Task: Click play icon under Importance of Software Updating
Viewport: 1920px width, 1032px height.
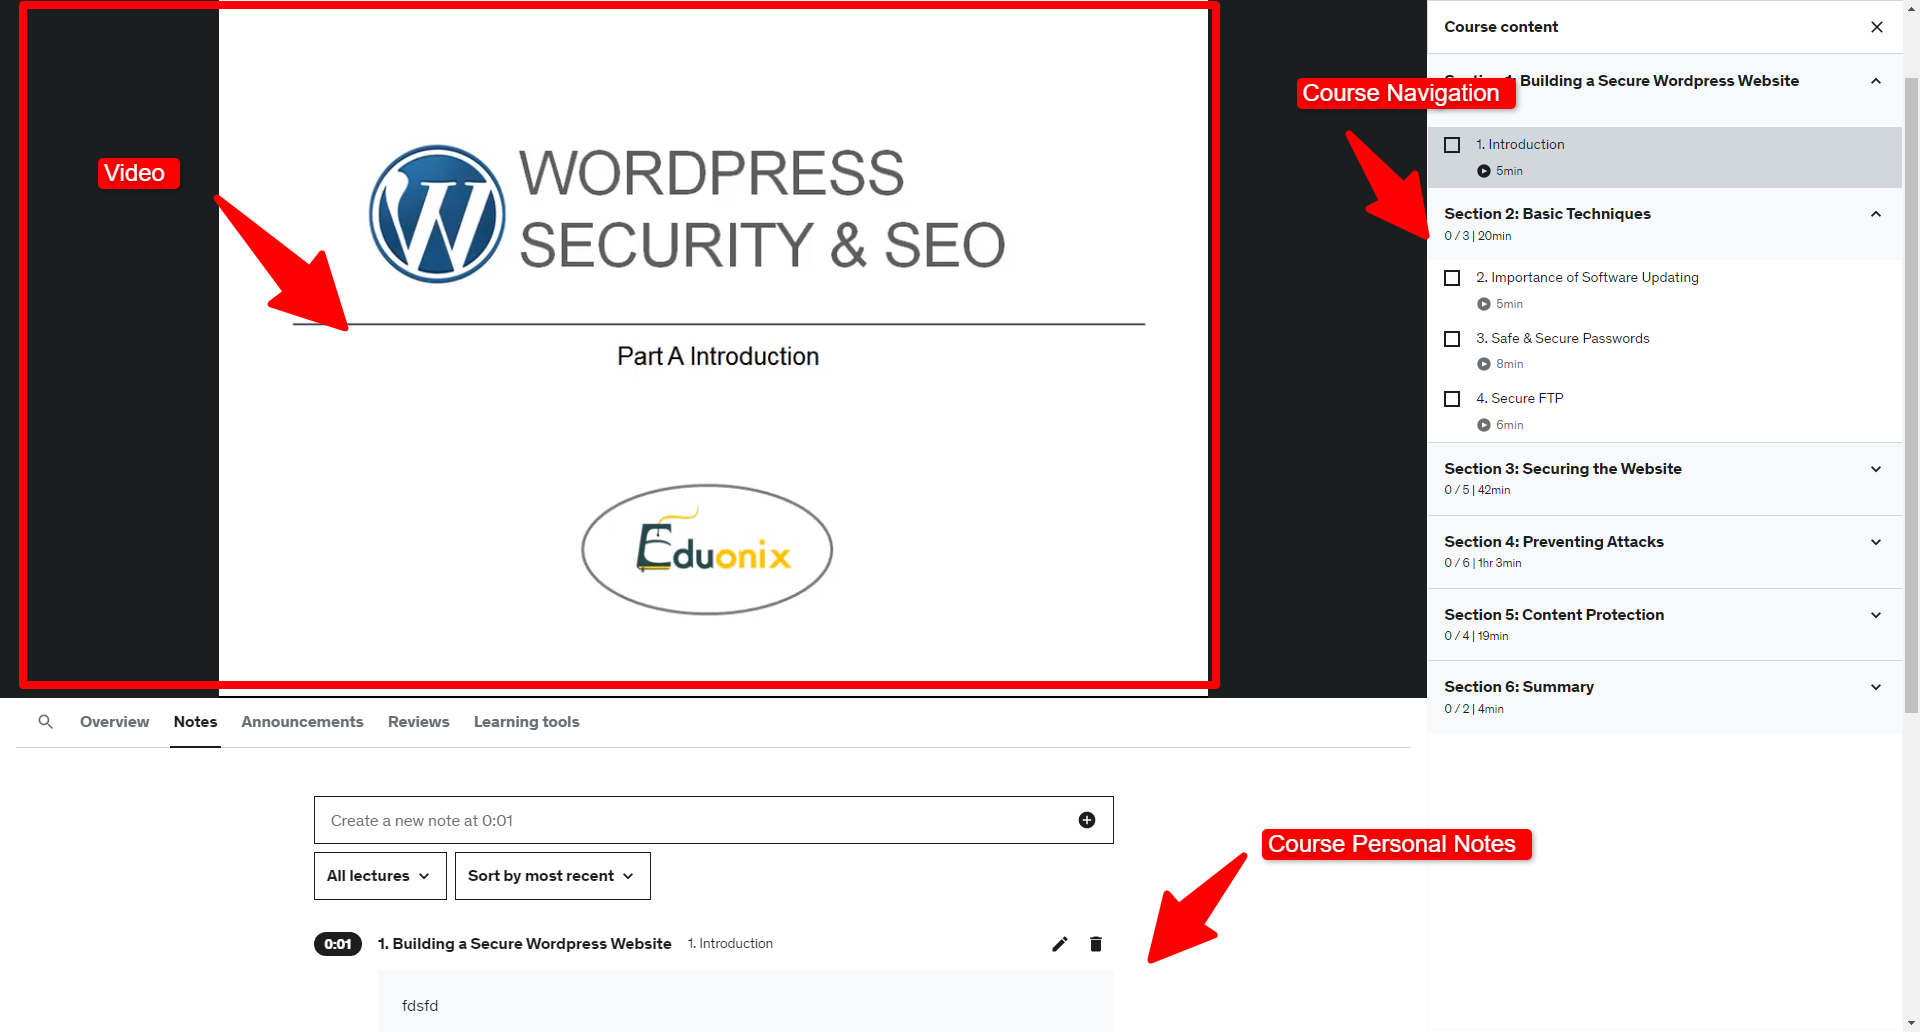Action: [x=1484, y=304]
